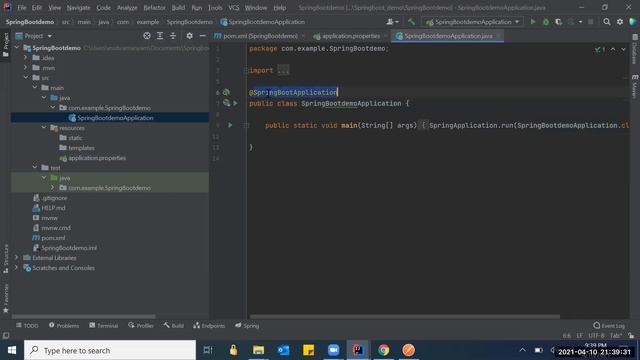Open the Event Log
Viewport: 640px width, 360px height.
point(609,325)
